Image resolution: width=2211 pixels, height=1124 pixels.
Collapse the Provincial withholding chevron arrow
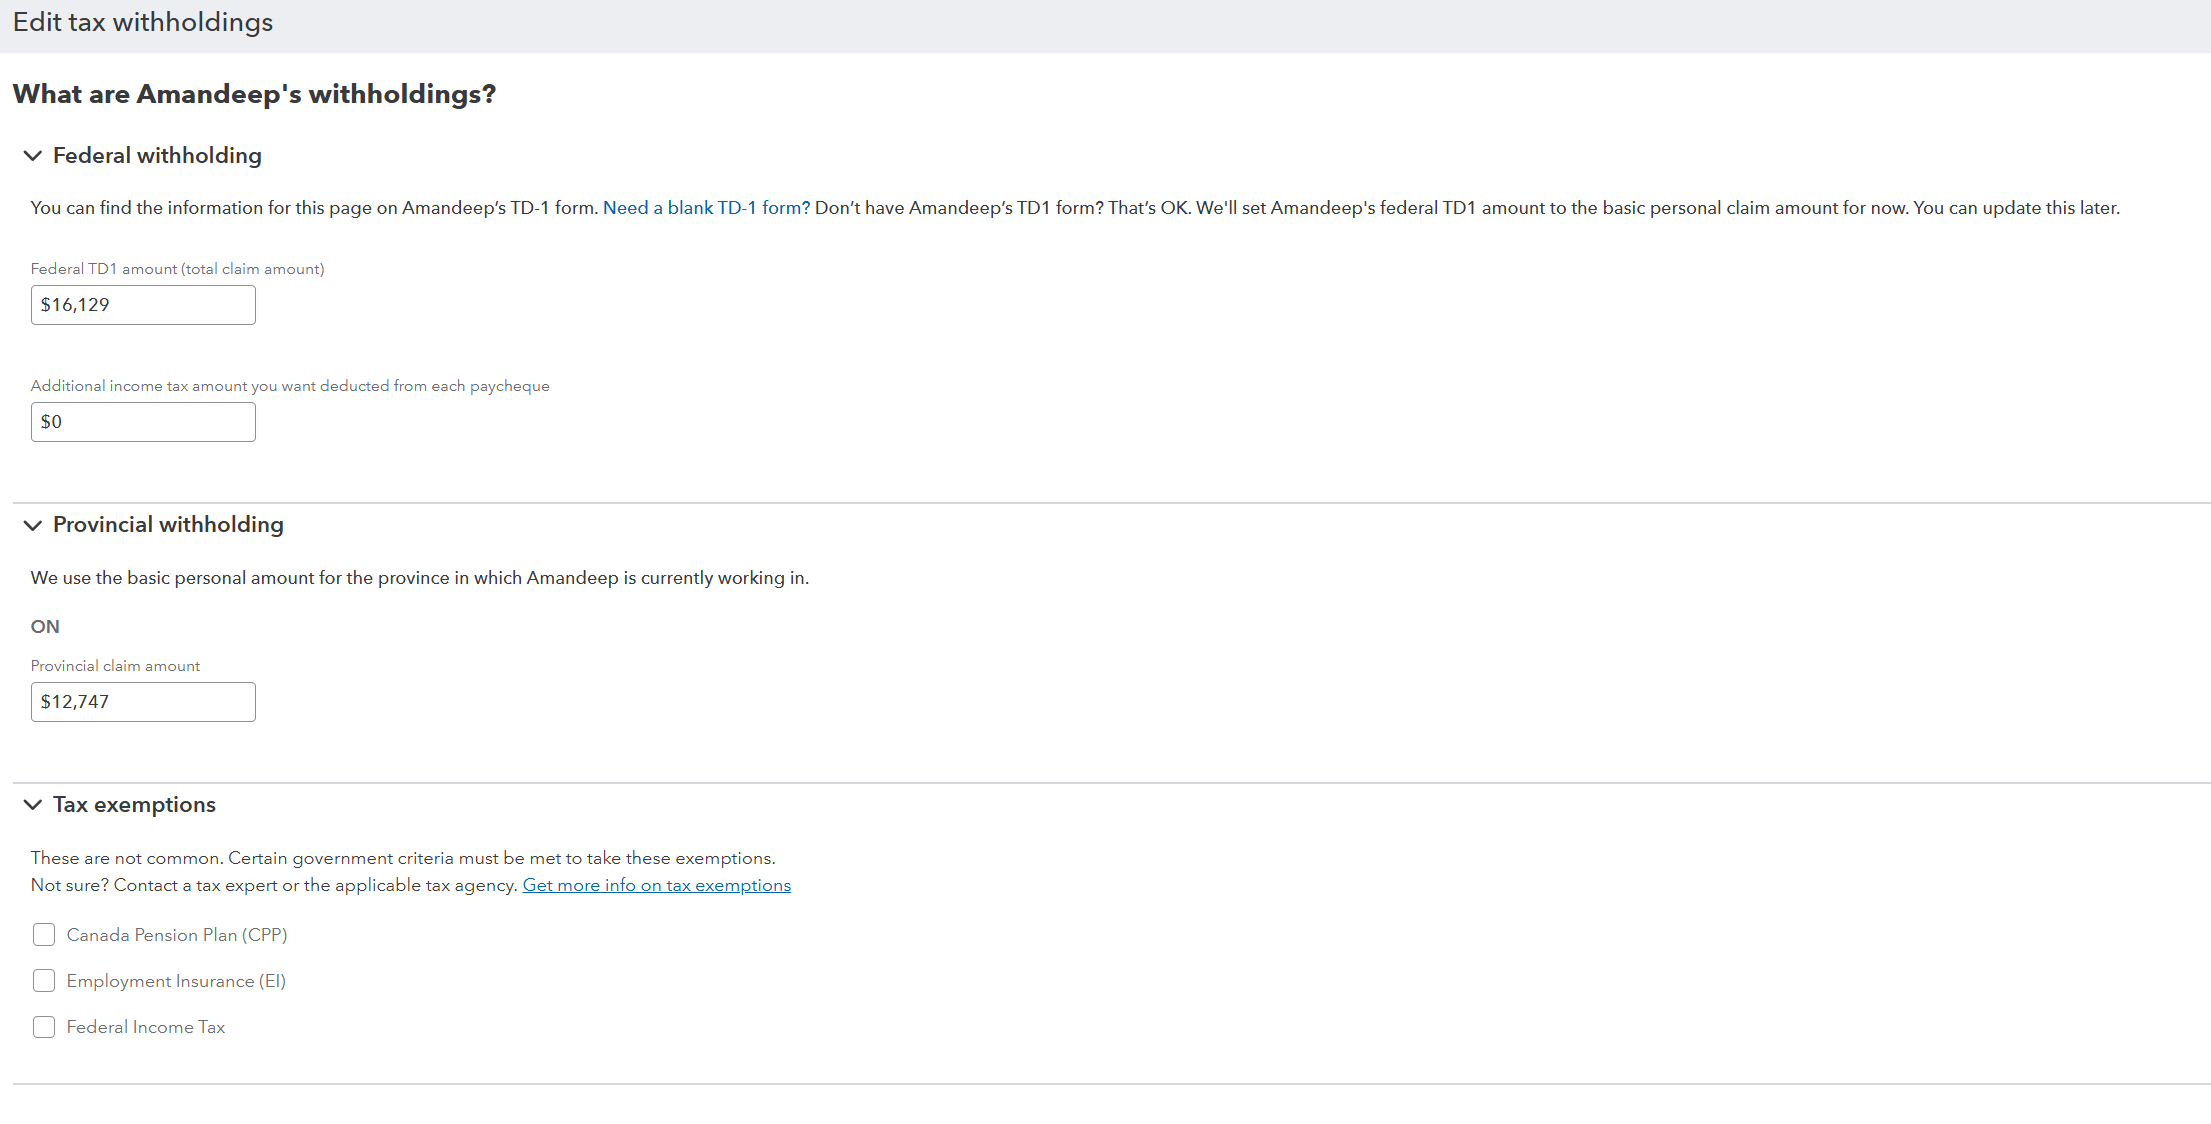coord(32,525)
